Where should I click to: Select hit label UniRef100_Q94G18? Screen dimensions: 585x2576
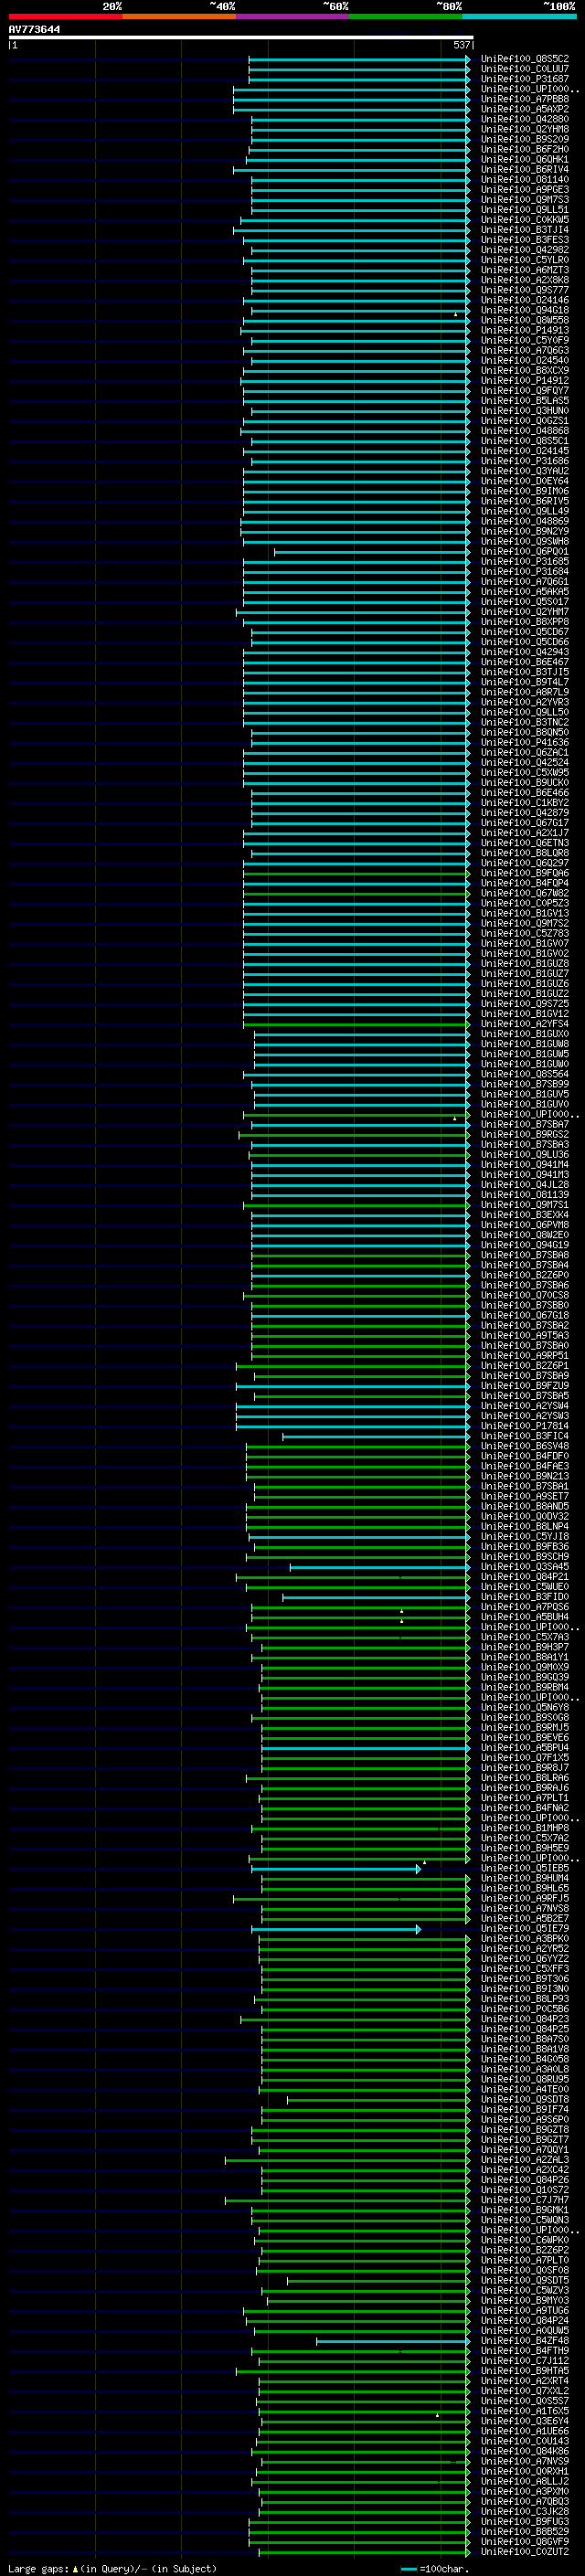pos(525,310)
